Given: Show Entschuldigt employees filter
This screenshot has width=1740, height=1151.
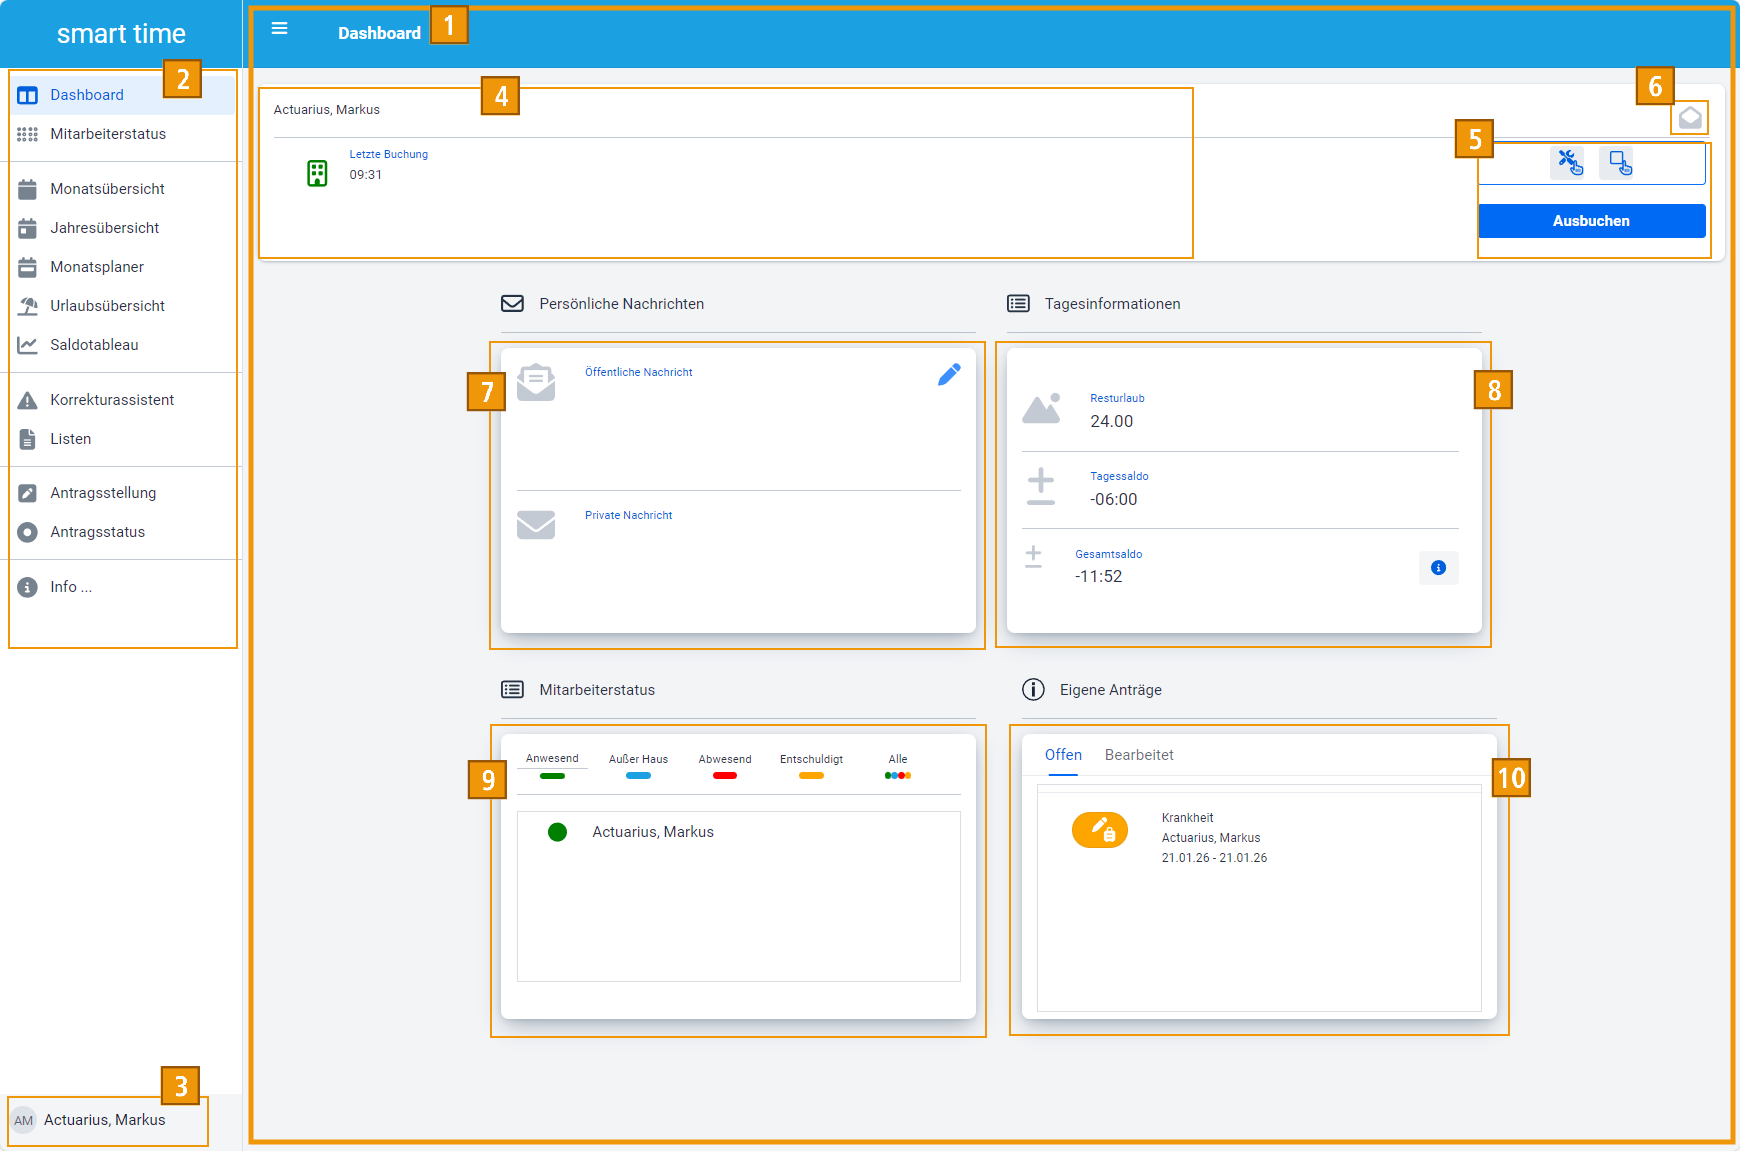Looking at the screenshot, I should [811, 765].
